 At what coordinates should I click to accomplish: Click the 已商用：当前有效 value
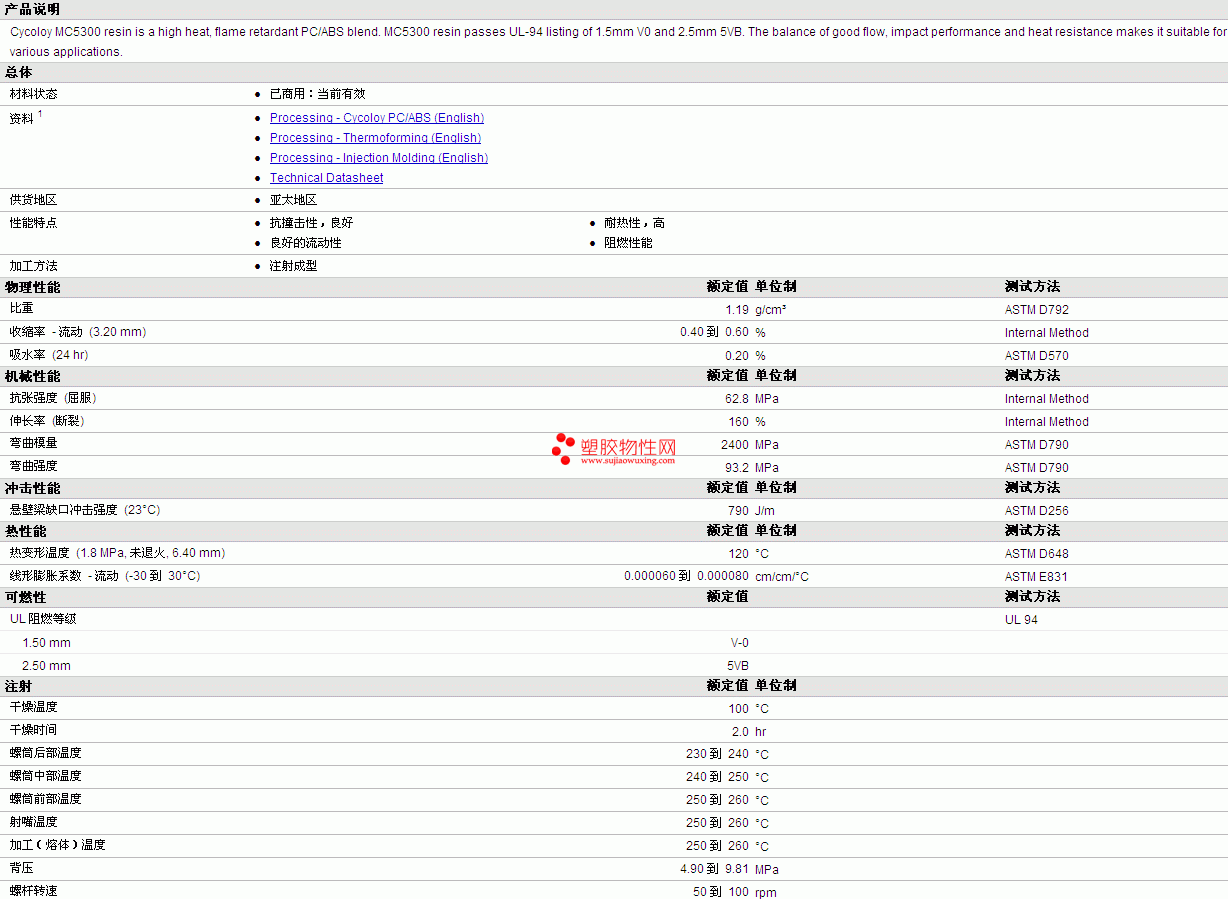point(318,94)
